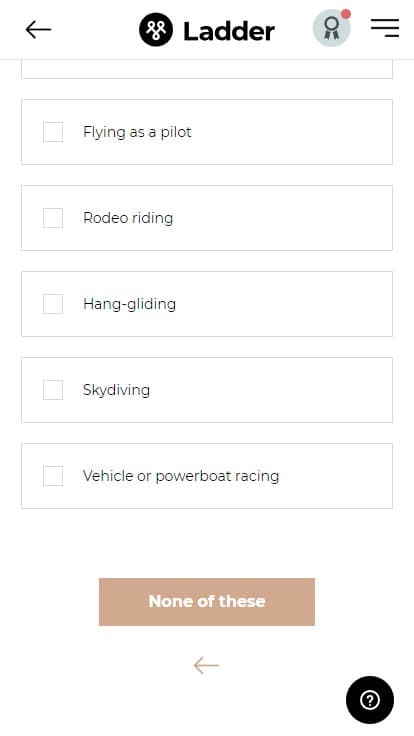Click the None of these button
The height and width of the screenshot is (736, 414).
tap(207, 602)
